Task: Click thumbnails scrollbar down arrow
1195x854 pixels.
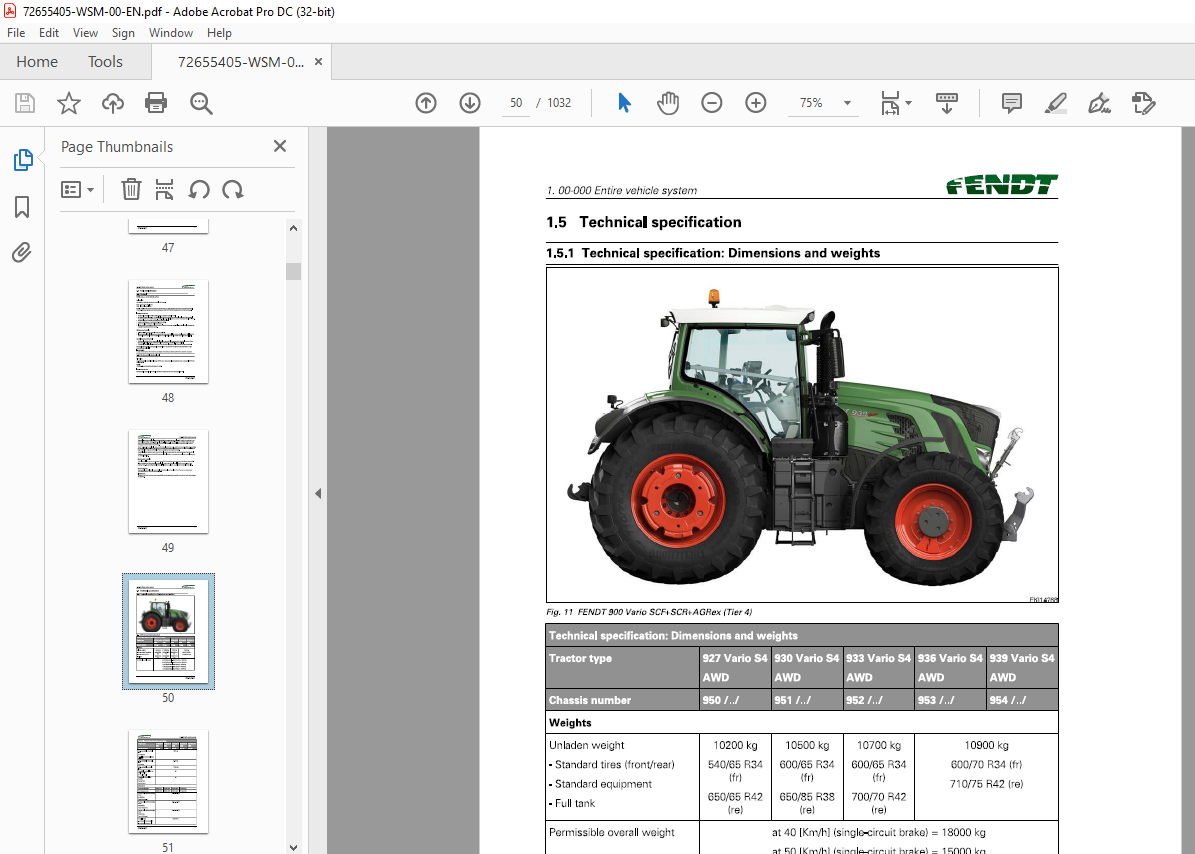Action: (293, 847)
